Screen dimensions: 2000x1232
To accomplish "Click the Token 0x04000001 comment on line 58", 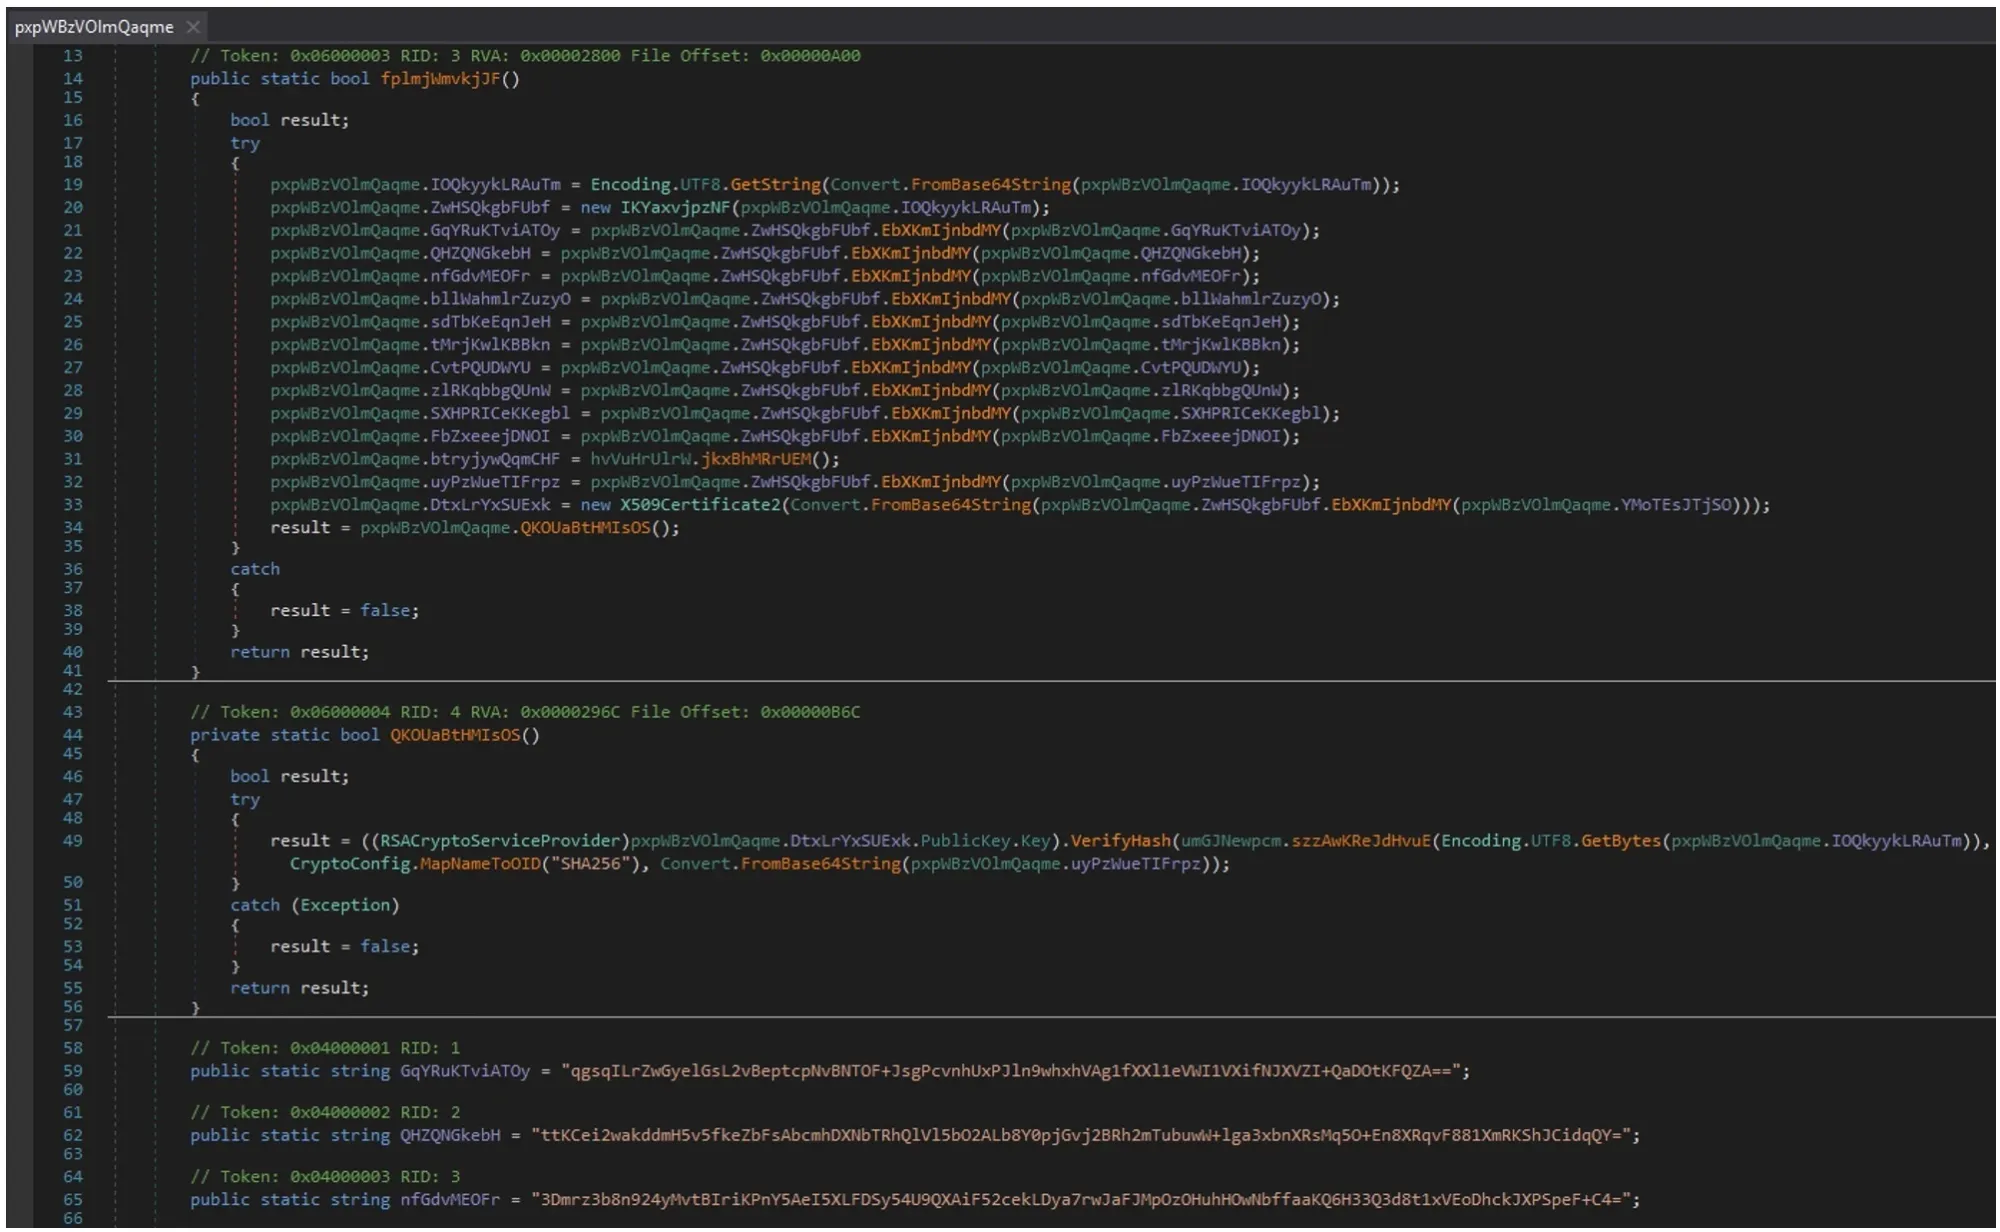I will [x=325, y=1049].
